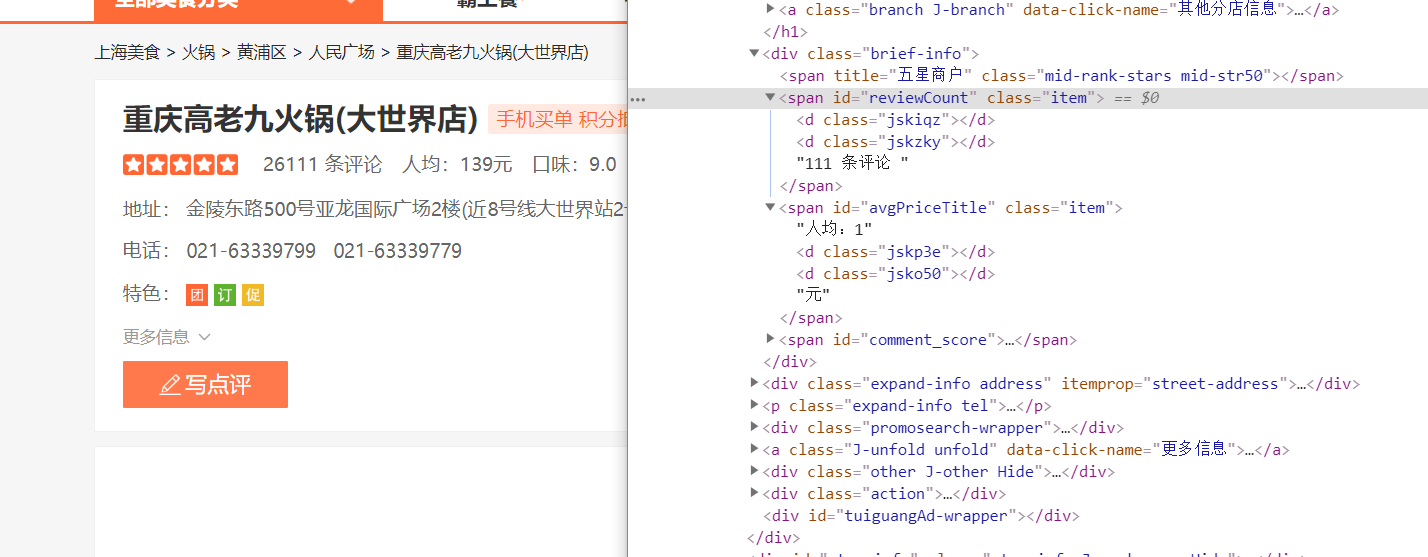Click the green 订 reservation icon

[x=225, y=295]
